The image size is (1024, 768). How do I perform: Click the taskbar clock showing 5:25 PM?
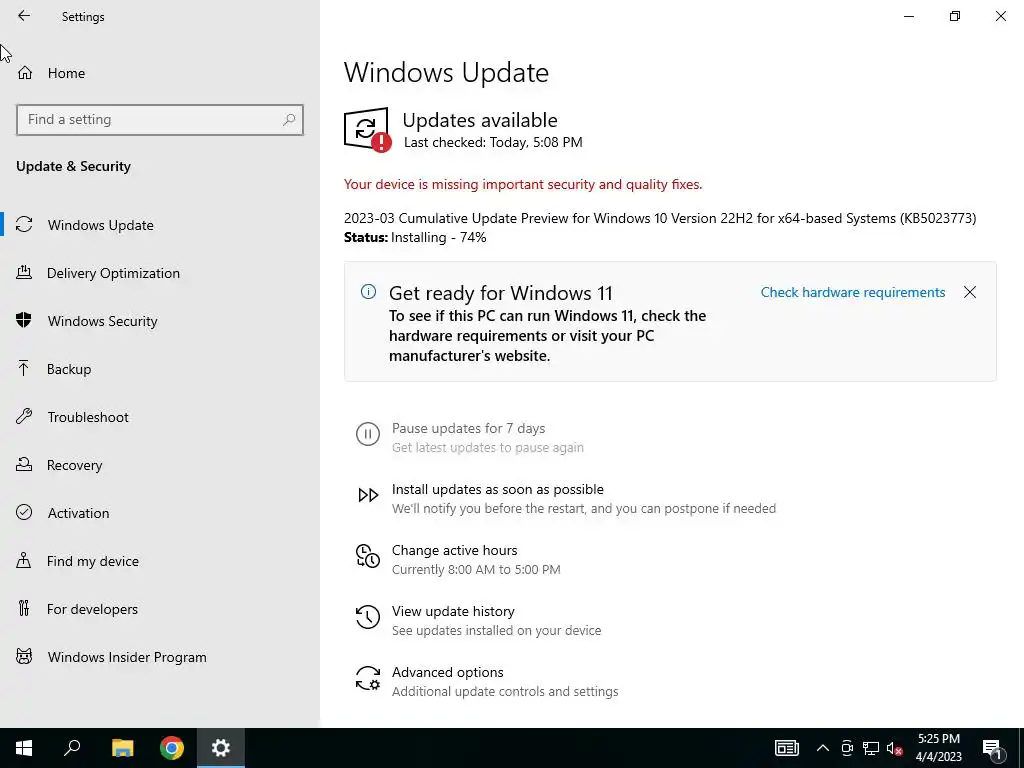click(938, 748)
